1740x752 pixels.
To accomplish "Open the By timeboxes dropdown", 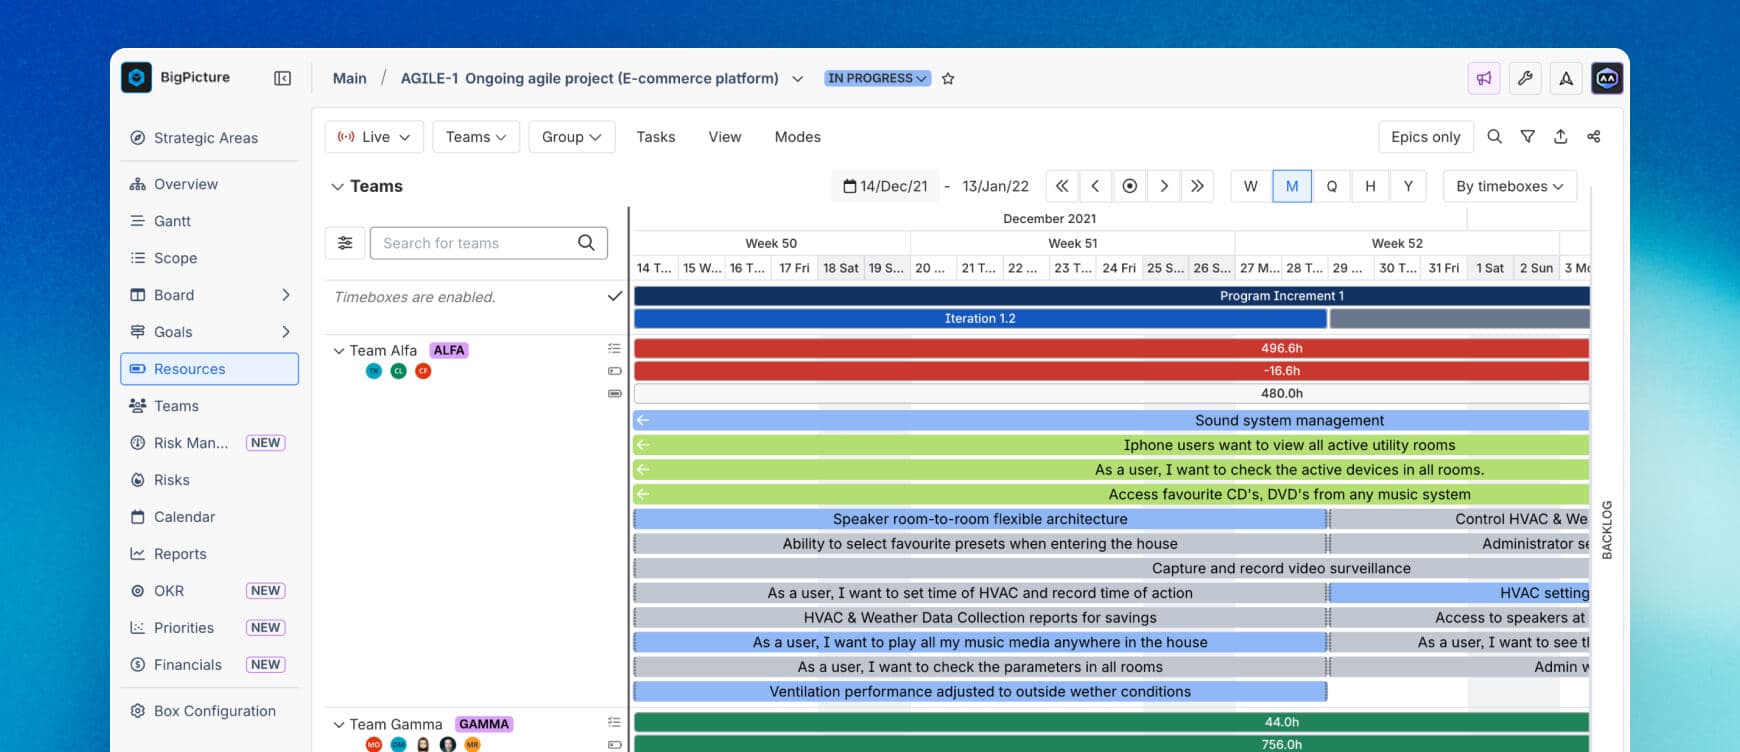I will (x=1510, y=186).
